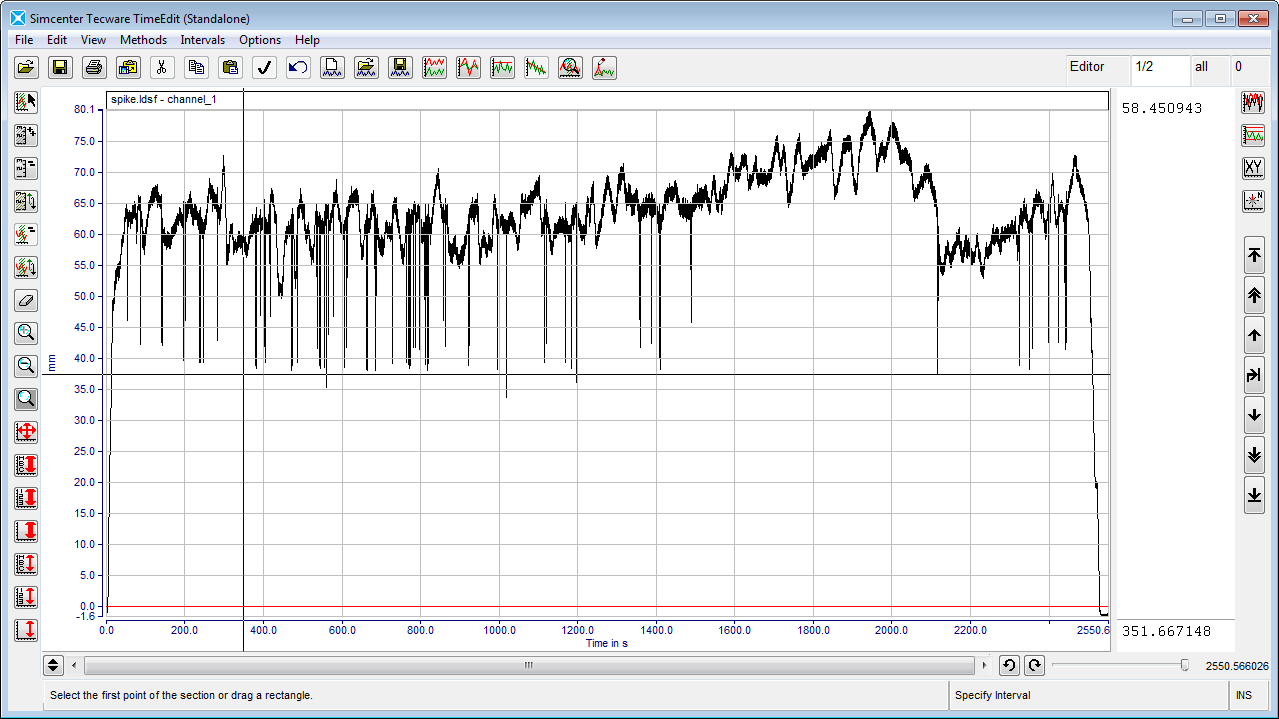Open the Edit menu
The width and height of the screenshot is (1279, 719).
(57, 40)
